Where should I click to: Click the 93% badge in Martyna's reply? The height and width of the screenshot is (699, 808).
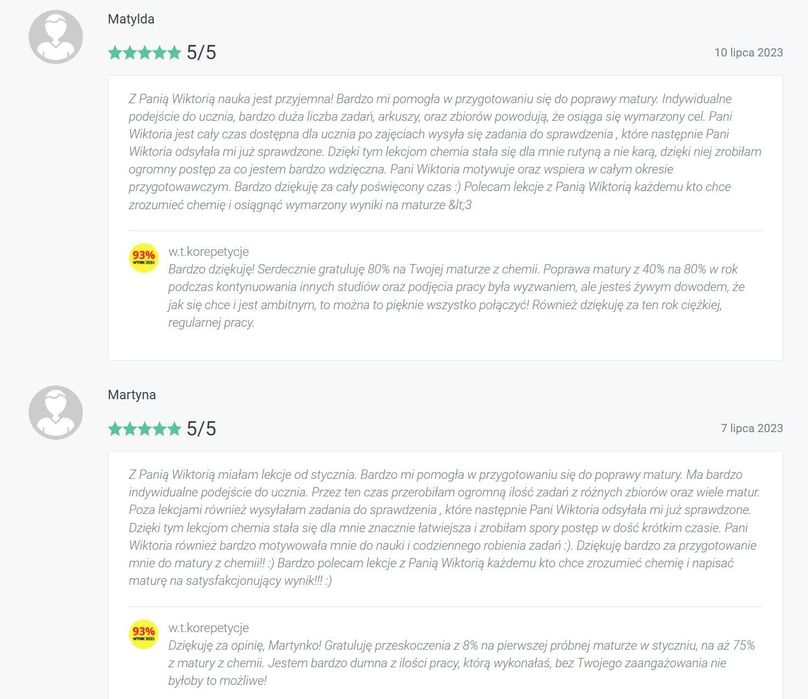pyautogui.click(x=143, y=634)
